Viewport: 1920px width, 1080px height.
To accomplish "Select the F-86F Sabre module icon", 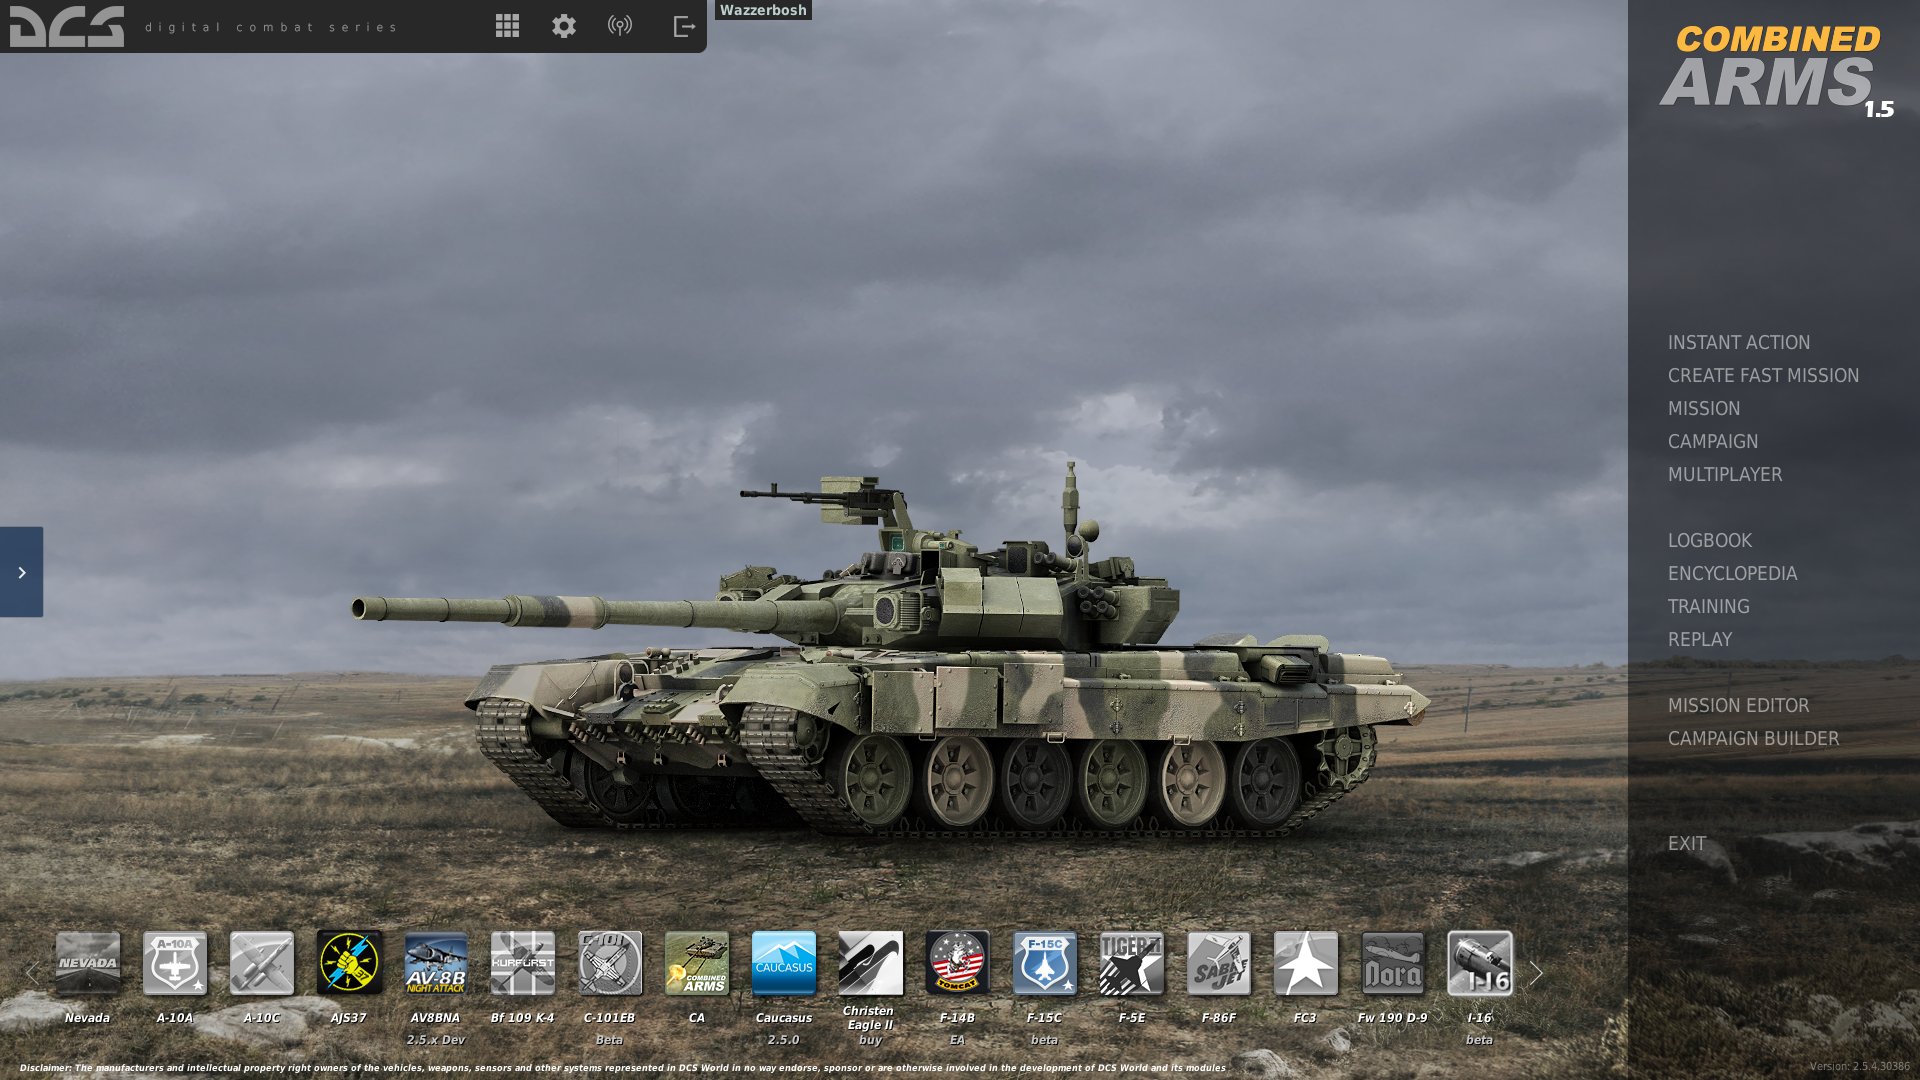I will 1219,963.
